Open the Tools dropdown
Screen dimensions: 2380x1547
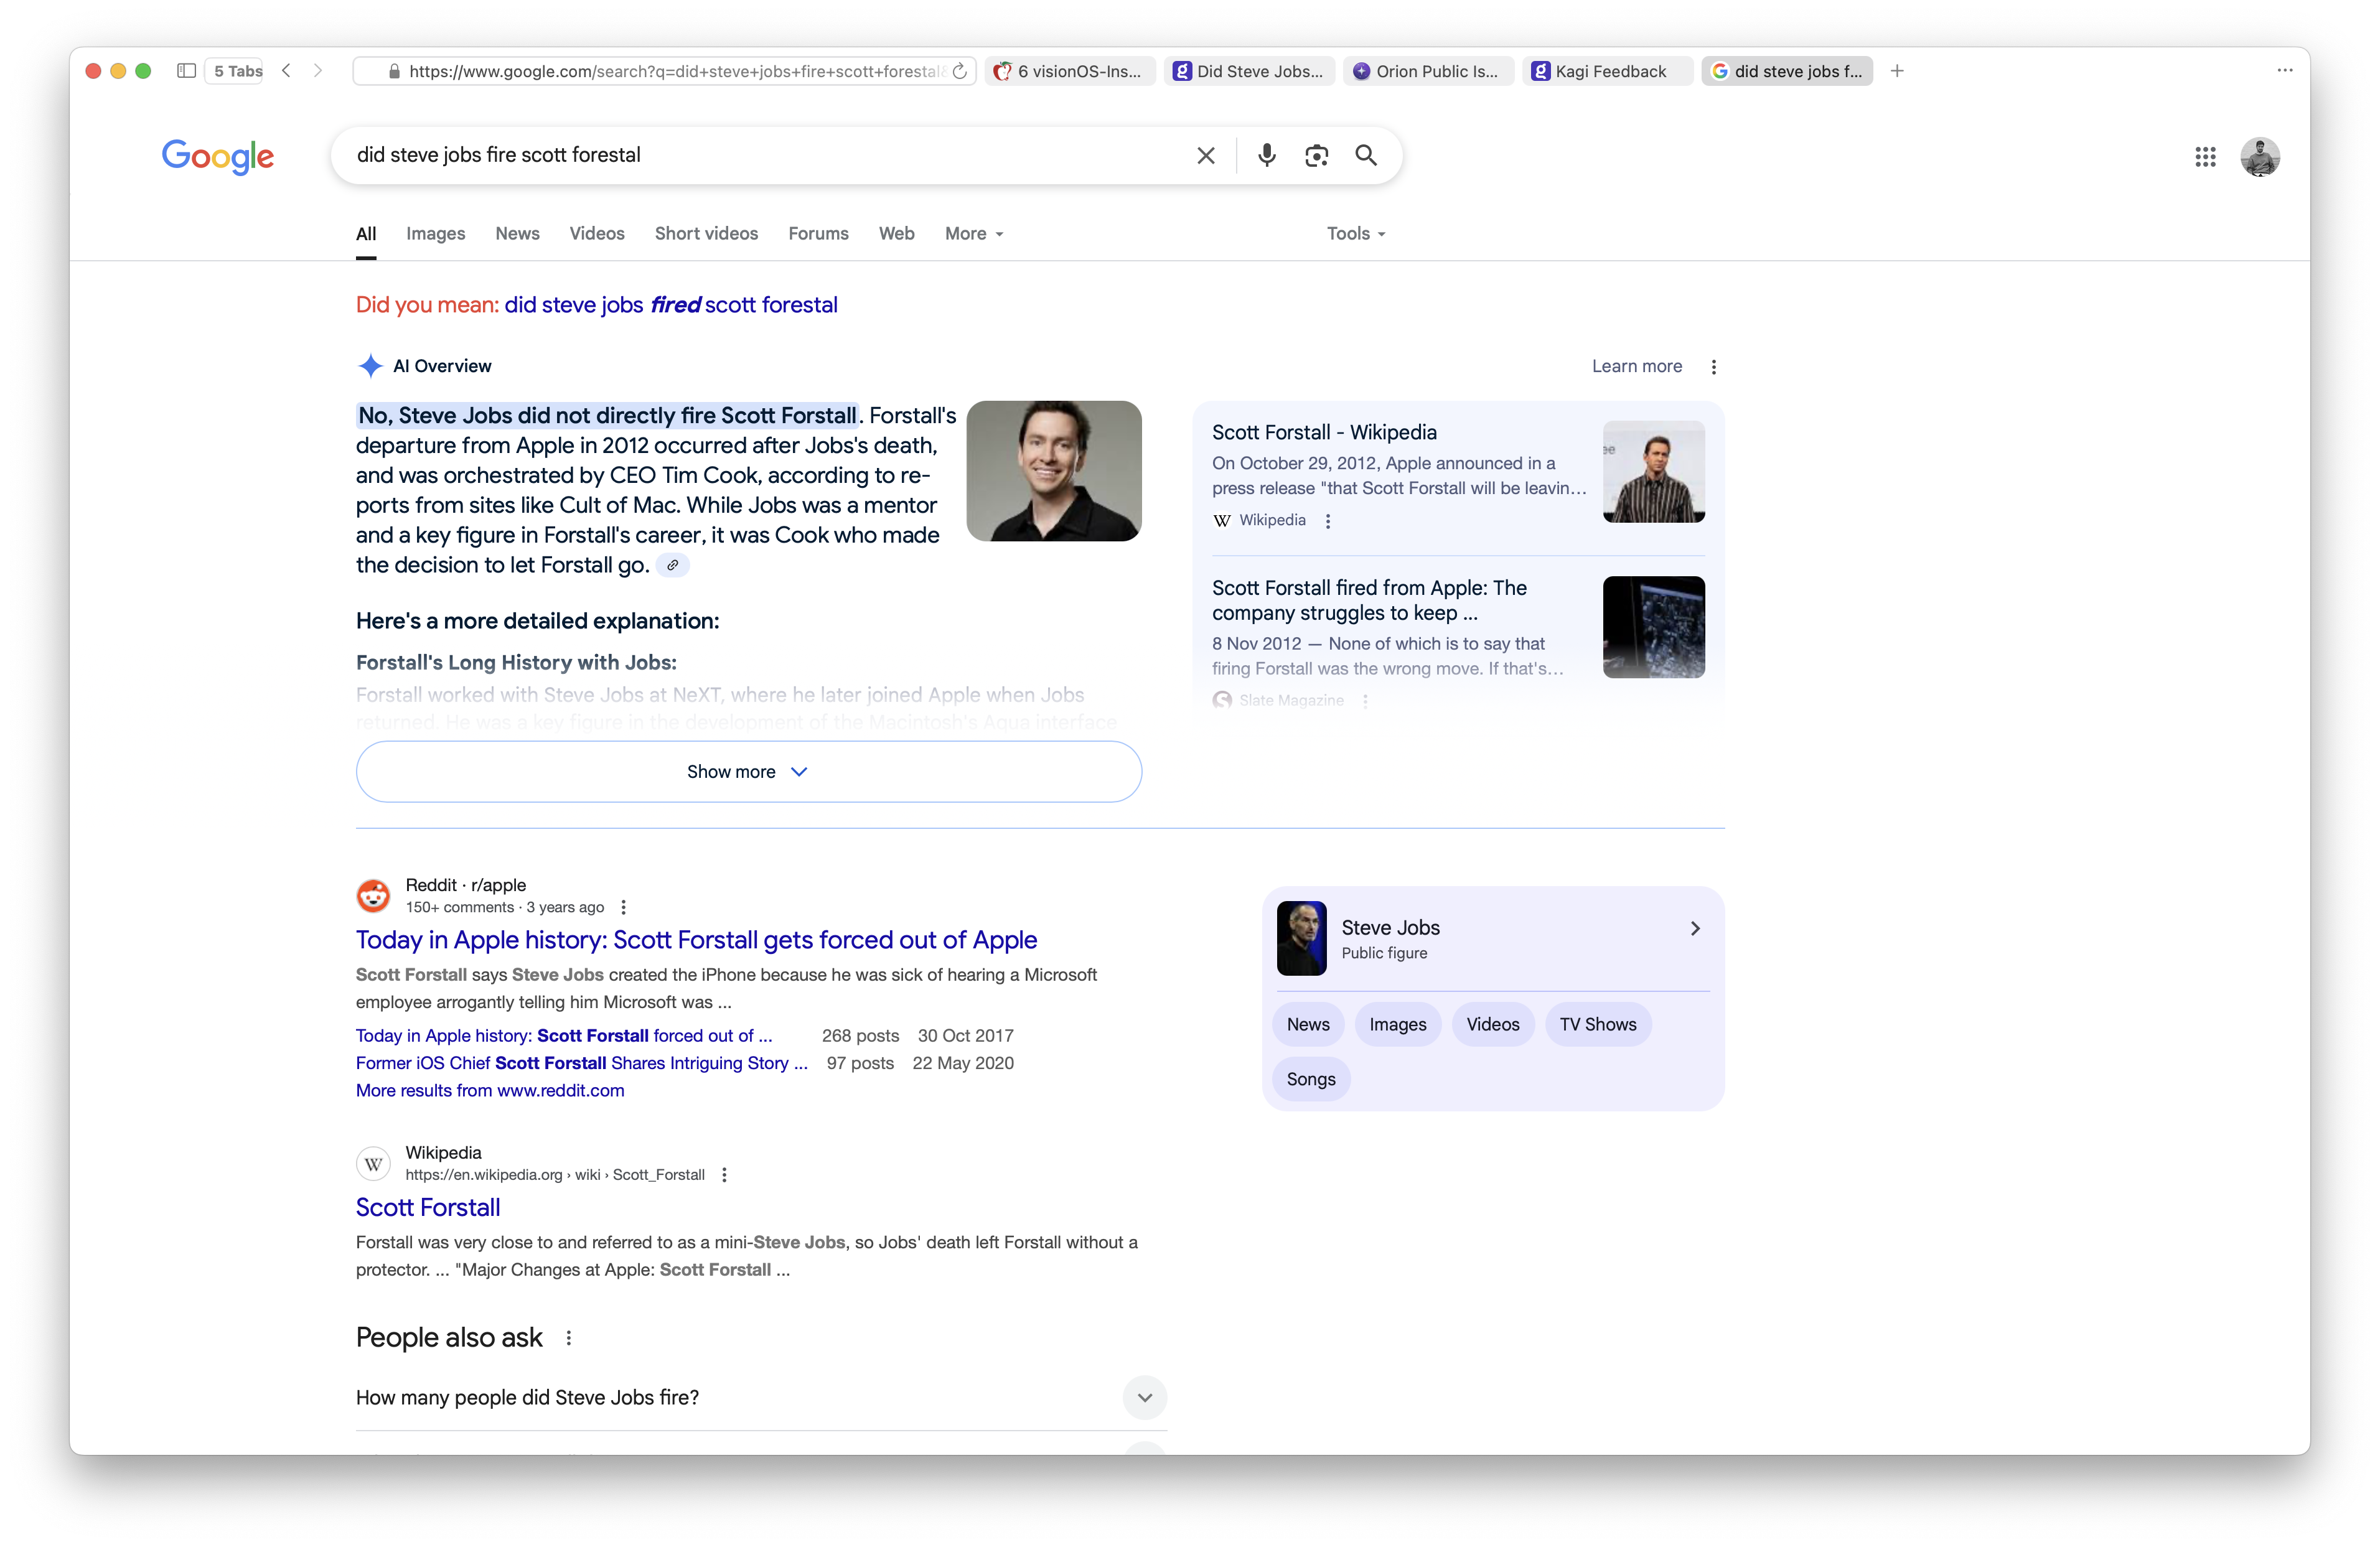pyautogui.click(x=1355, y=234)
